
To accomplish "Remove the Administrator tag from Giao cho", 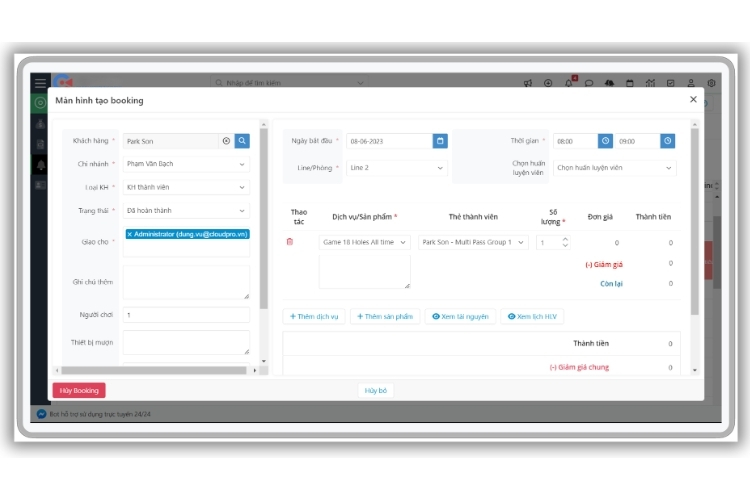I will pos(130,234).
